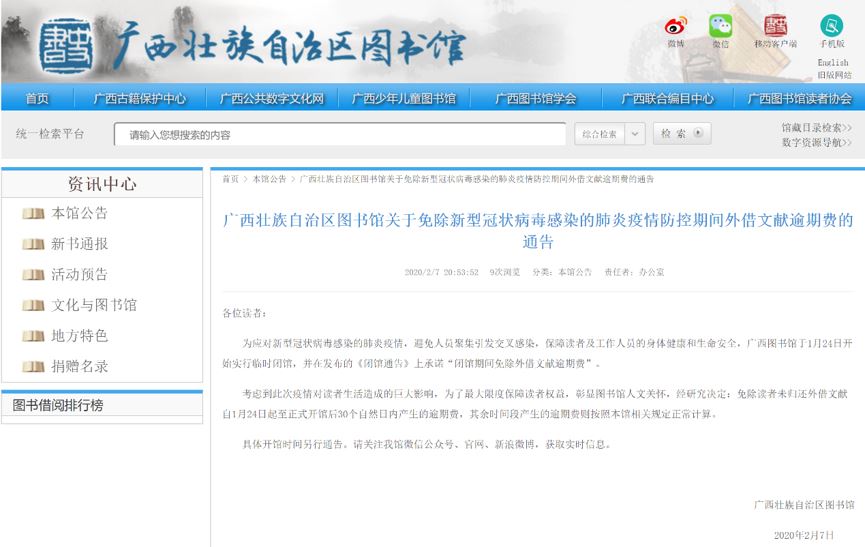
Task: Open the WeChat icon link
Action: pos(720,26)
